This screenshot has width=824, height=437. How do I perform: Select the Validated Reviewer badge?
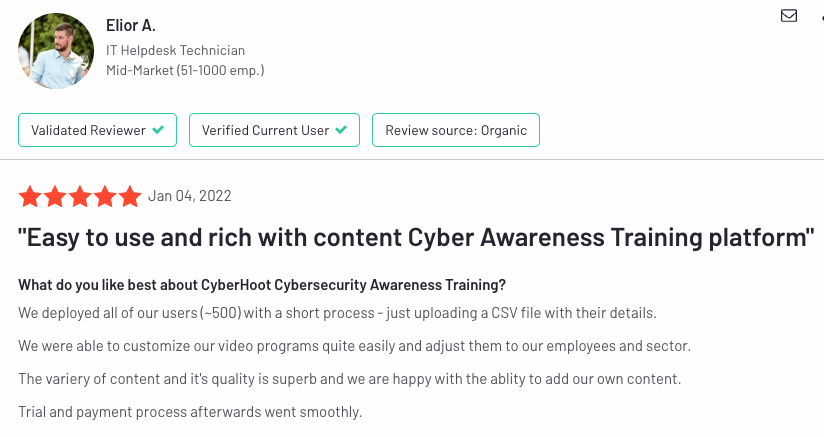click(x=97, y=130)
